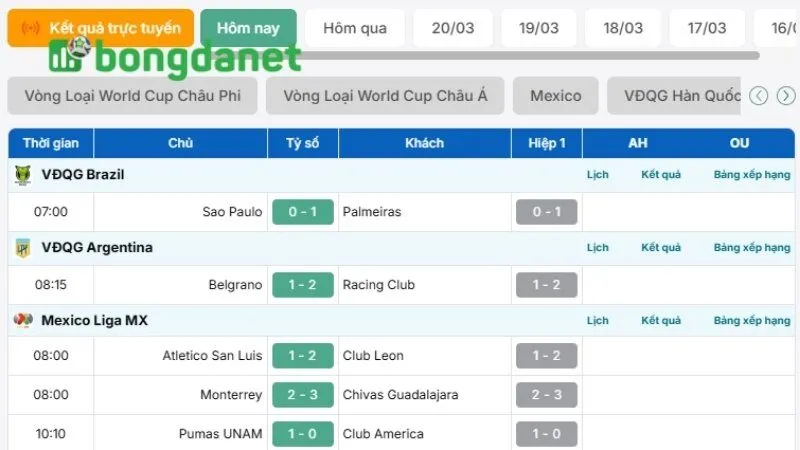Filter by Vòng Loại World Cup Châu Á
This screenshot has width=800, height=450.
click(385, 96)
